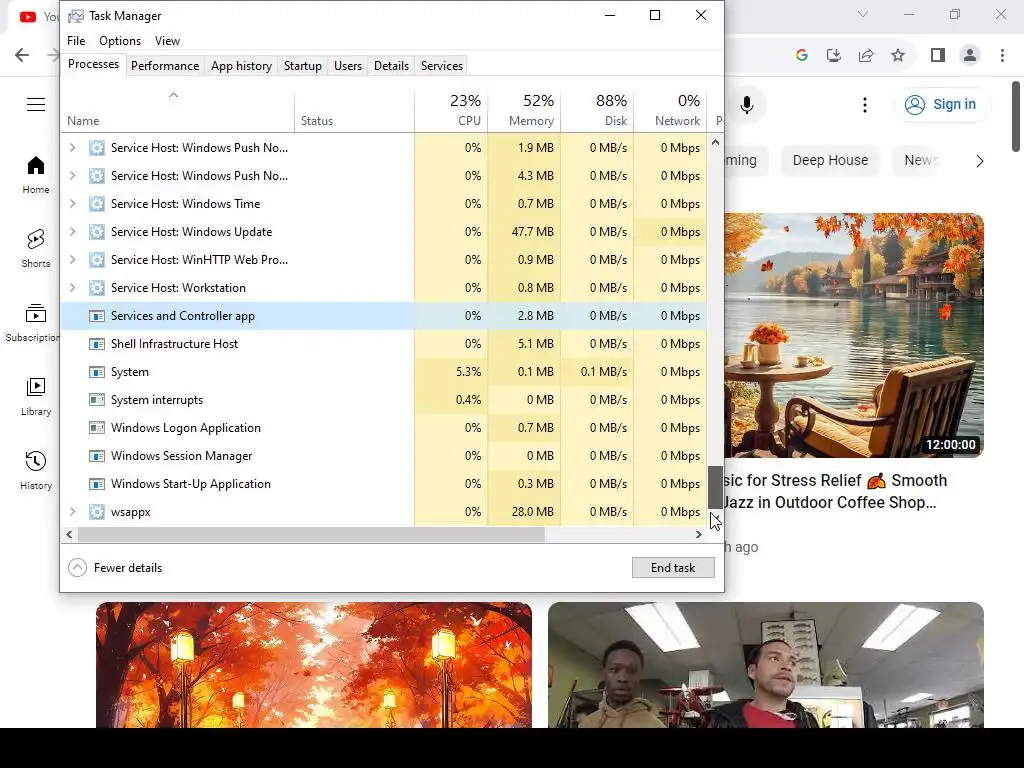Image resolution: width=1024 pixels, height=768 pixels.
Task: Start voice search with microphone icon
Action: point(746,104)
